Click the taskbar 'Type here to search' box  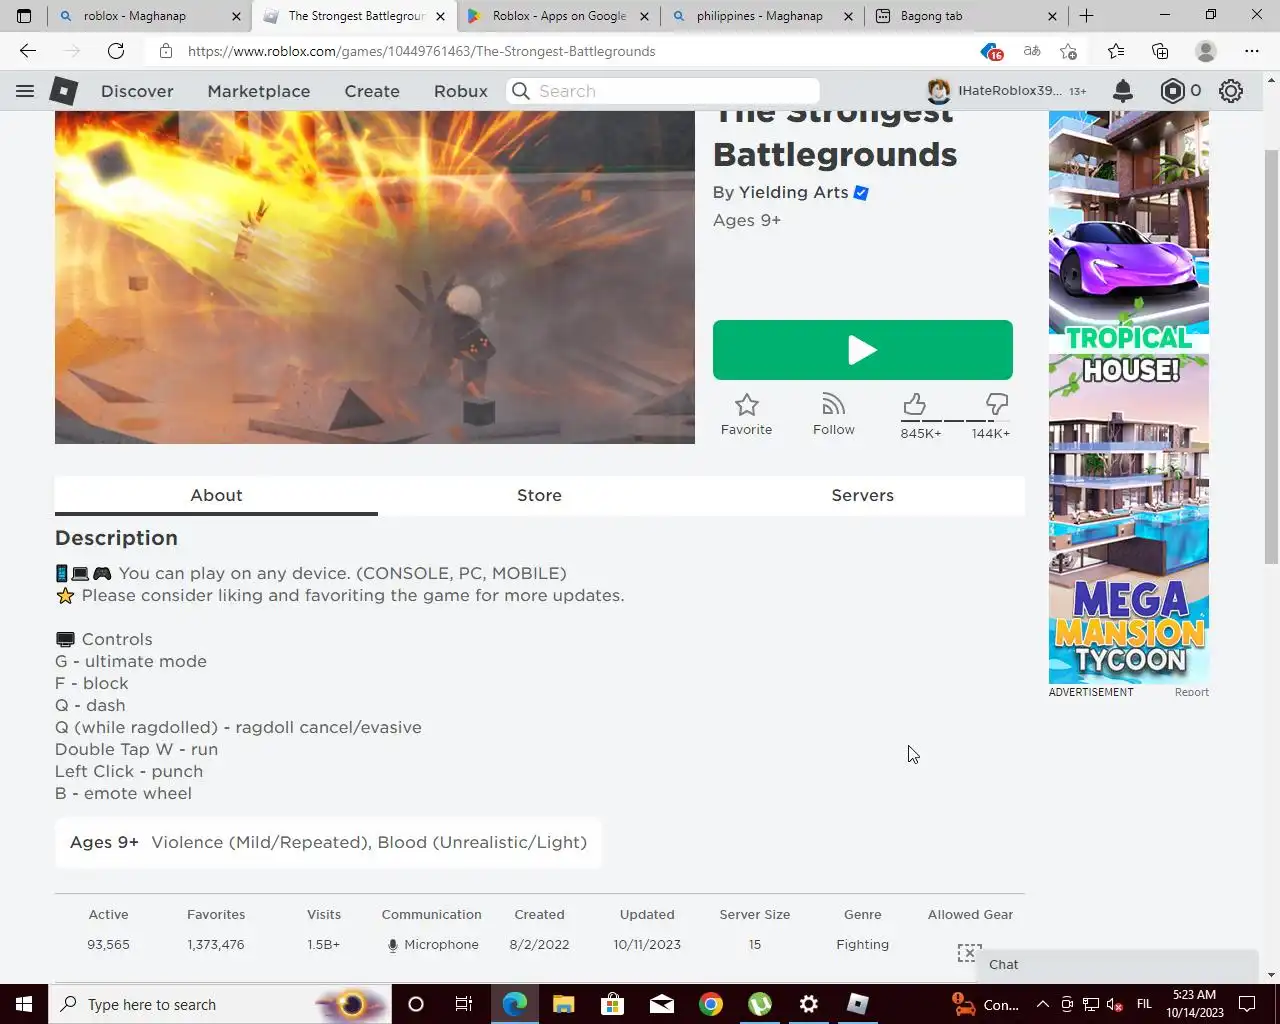click(x=220, y=1004)
